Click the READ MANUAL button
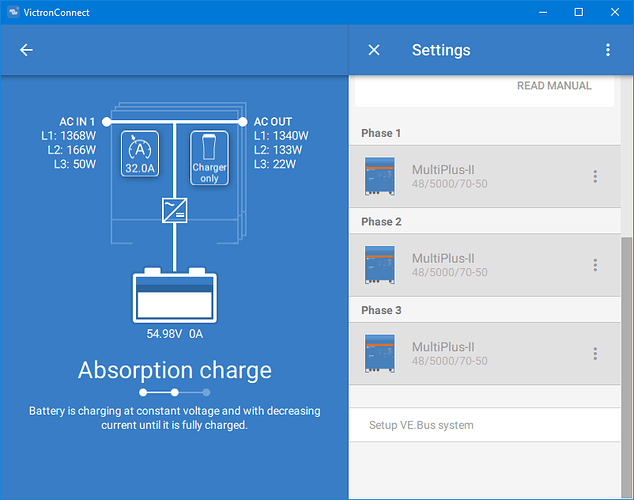 553,86
